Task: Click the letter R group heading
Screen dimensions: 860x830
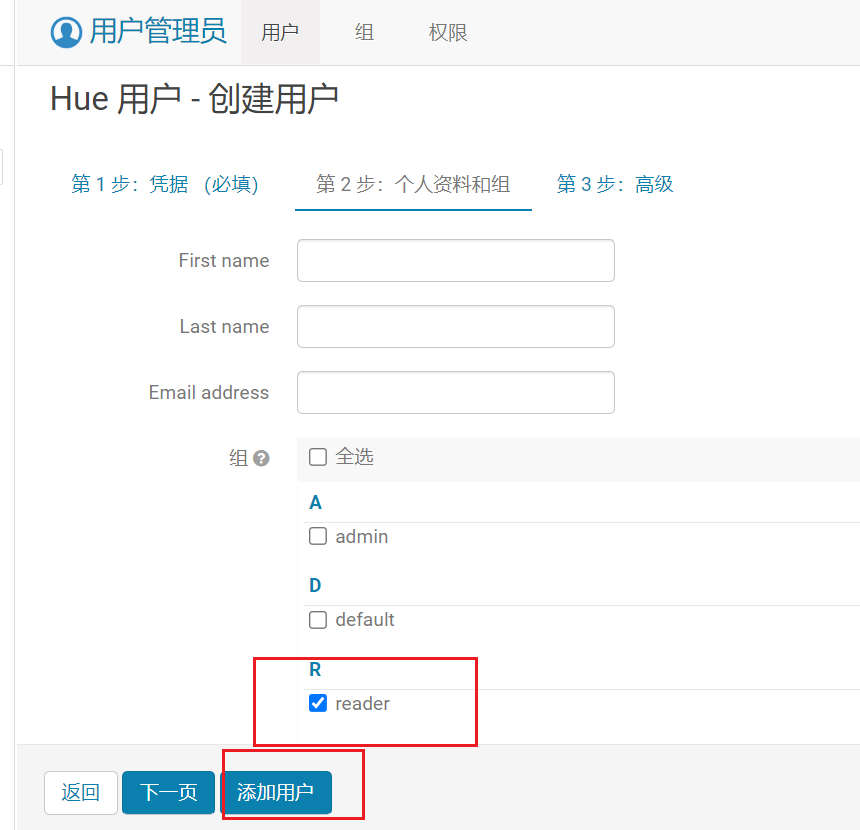Action: [315, 670]
